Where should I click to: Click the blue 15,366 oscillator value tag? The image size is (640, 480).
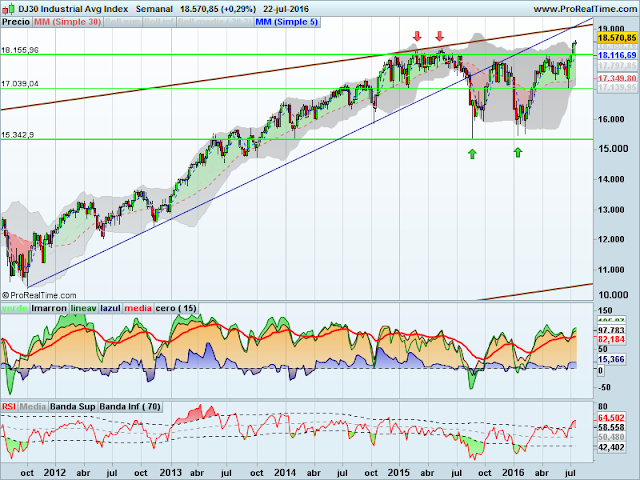(611, 359)
